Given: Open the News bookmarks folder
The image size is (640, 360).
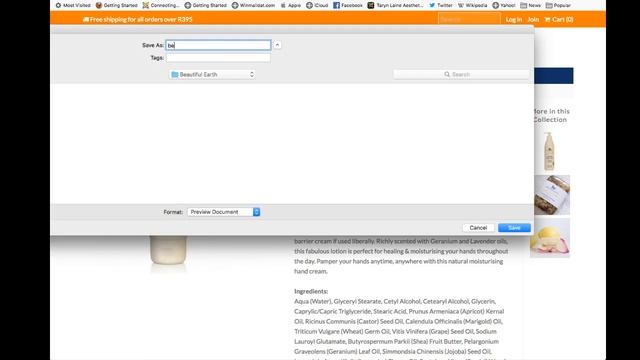Looking at the screenshot, I should click(x=530, y=5).
